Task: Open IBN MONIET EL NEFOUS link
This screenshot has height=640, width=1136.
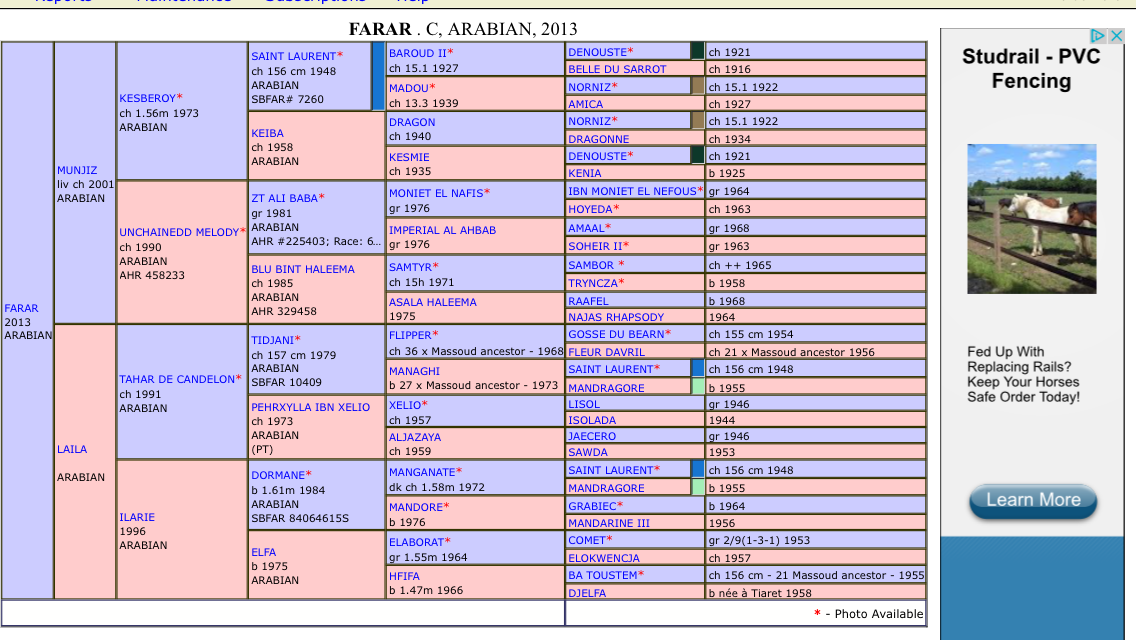Action: [x=632, y=191]
